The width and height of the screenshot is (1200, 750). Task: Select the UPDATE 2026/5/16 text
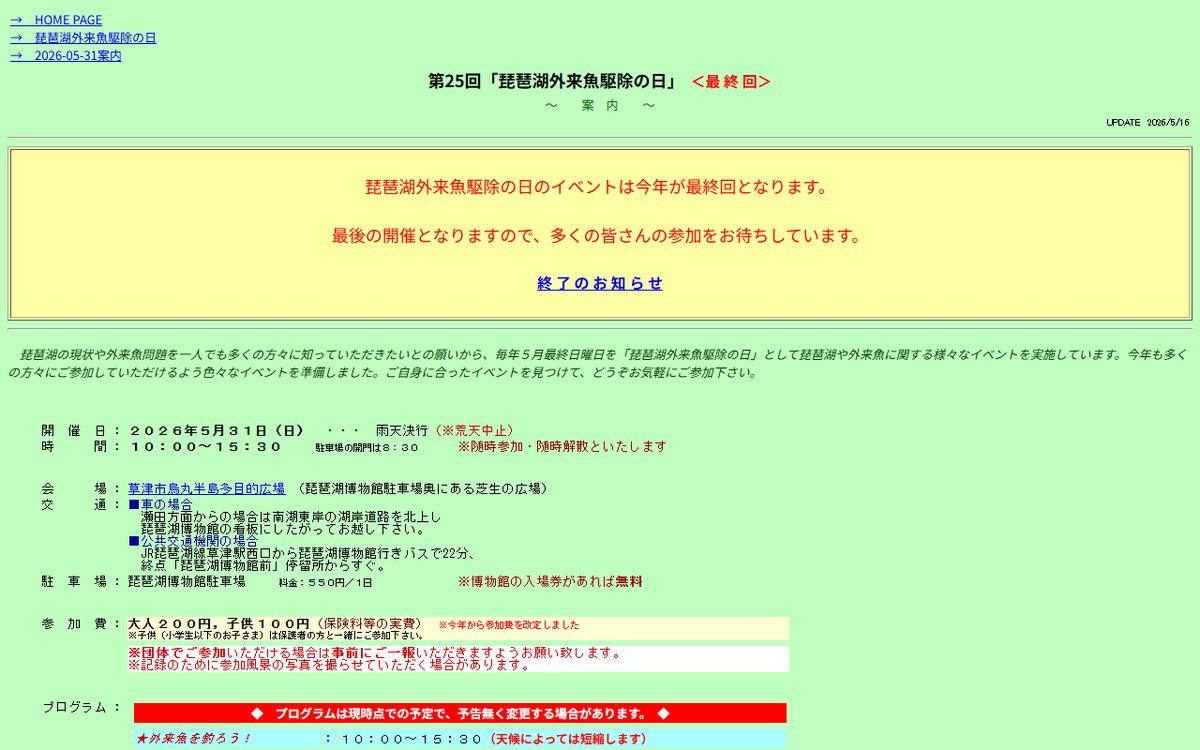coord(1148,122)
